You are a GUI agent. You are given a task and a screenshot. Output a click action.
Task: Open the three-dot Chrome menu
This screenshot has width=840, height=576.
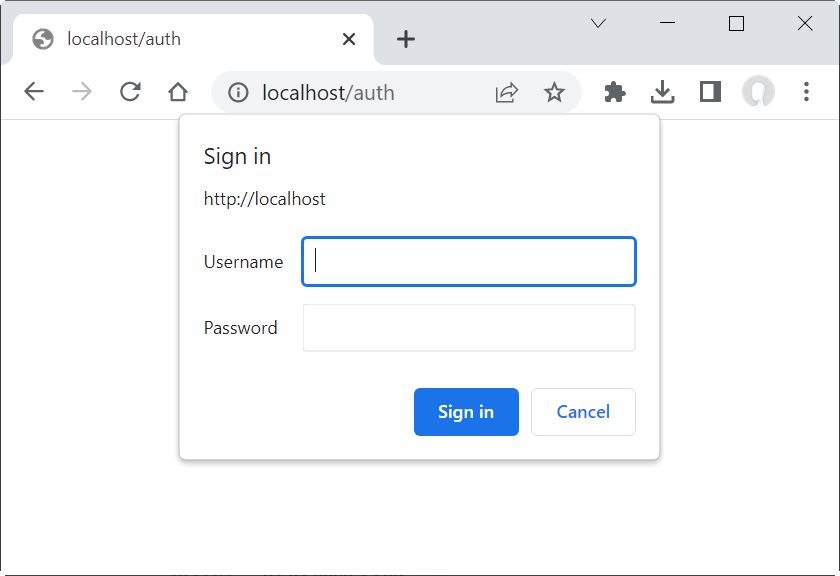(x=806, y=91)
